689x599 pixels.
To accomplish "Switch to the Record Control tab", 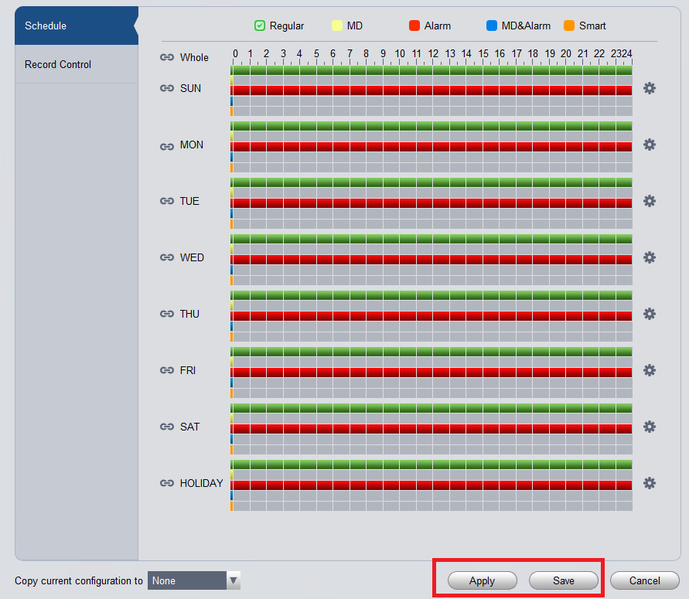I will [76, 64].
